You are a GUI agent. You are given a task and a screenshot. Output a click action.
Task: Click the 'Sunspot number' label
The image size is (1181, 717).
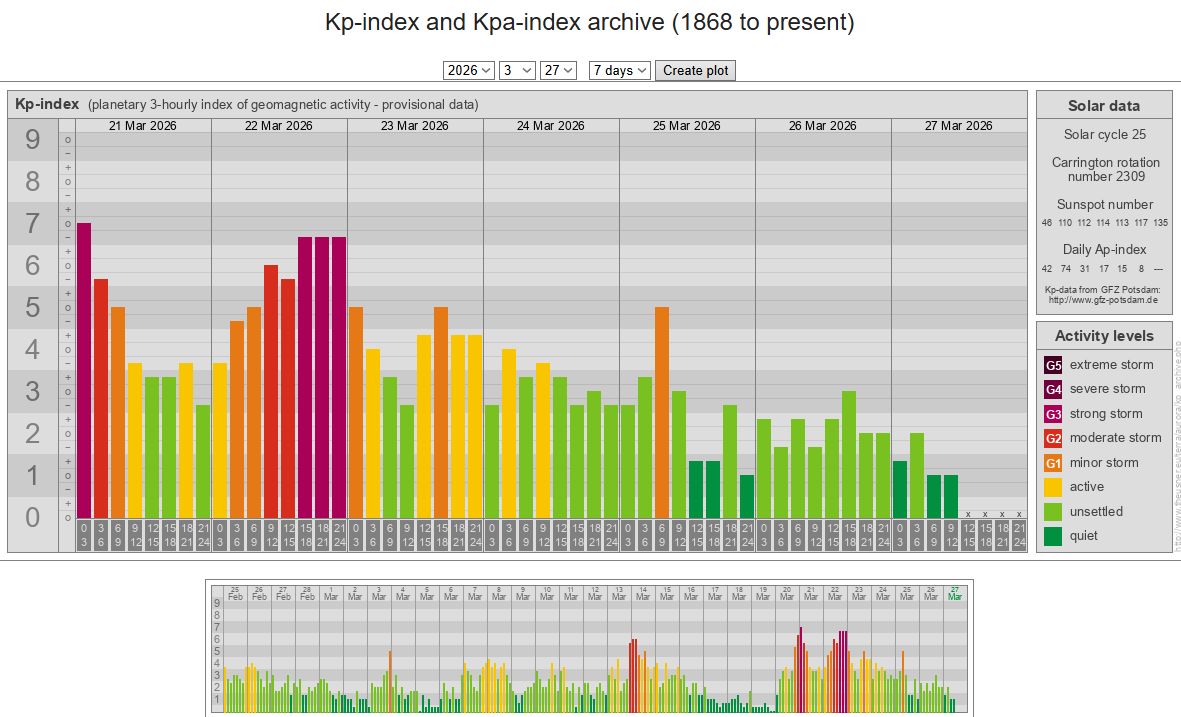pyautogui.click(x=1105, y=205)
